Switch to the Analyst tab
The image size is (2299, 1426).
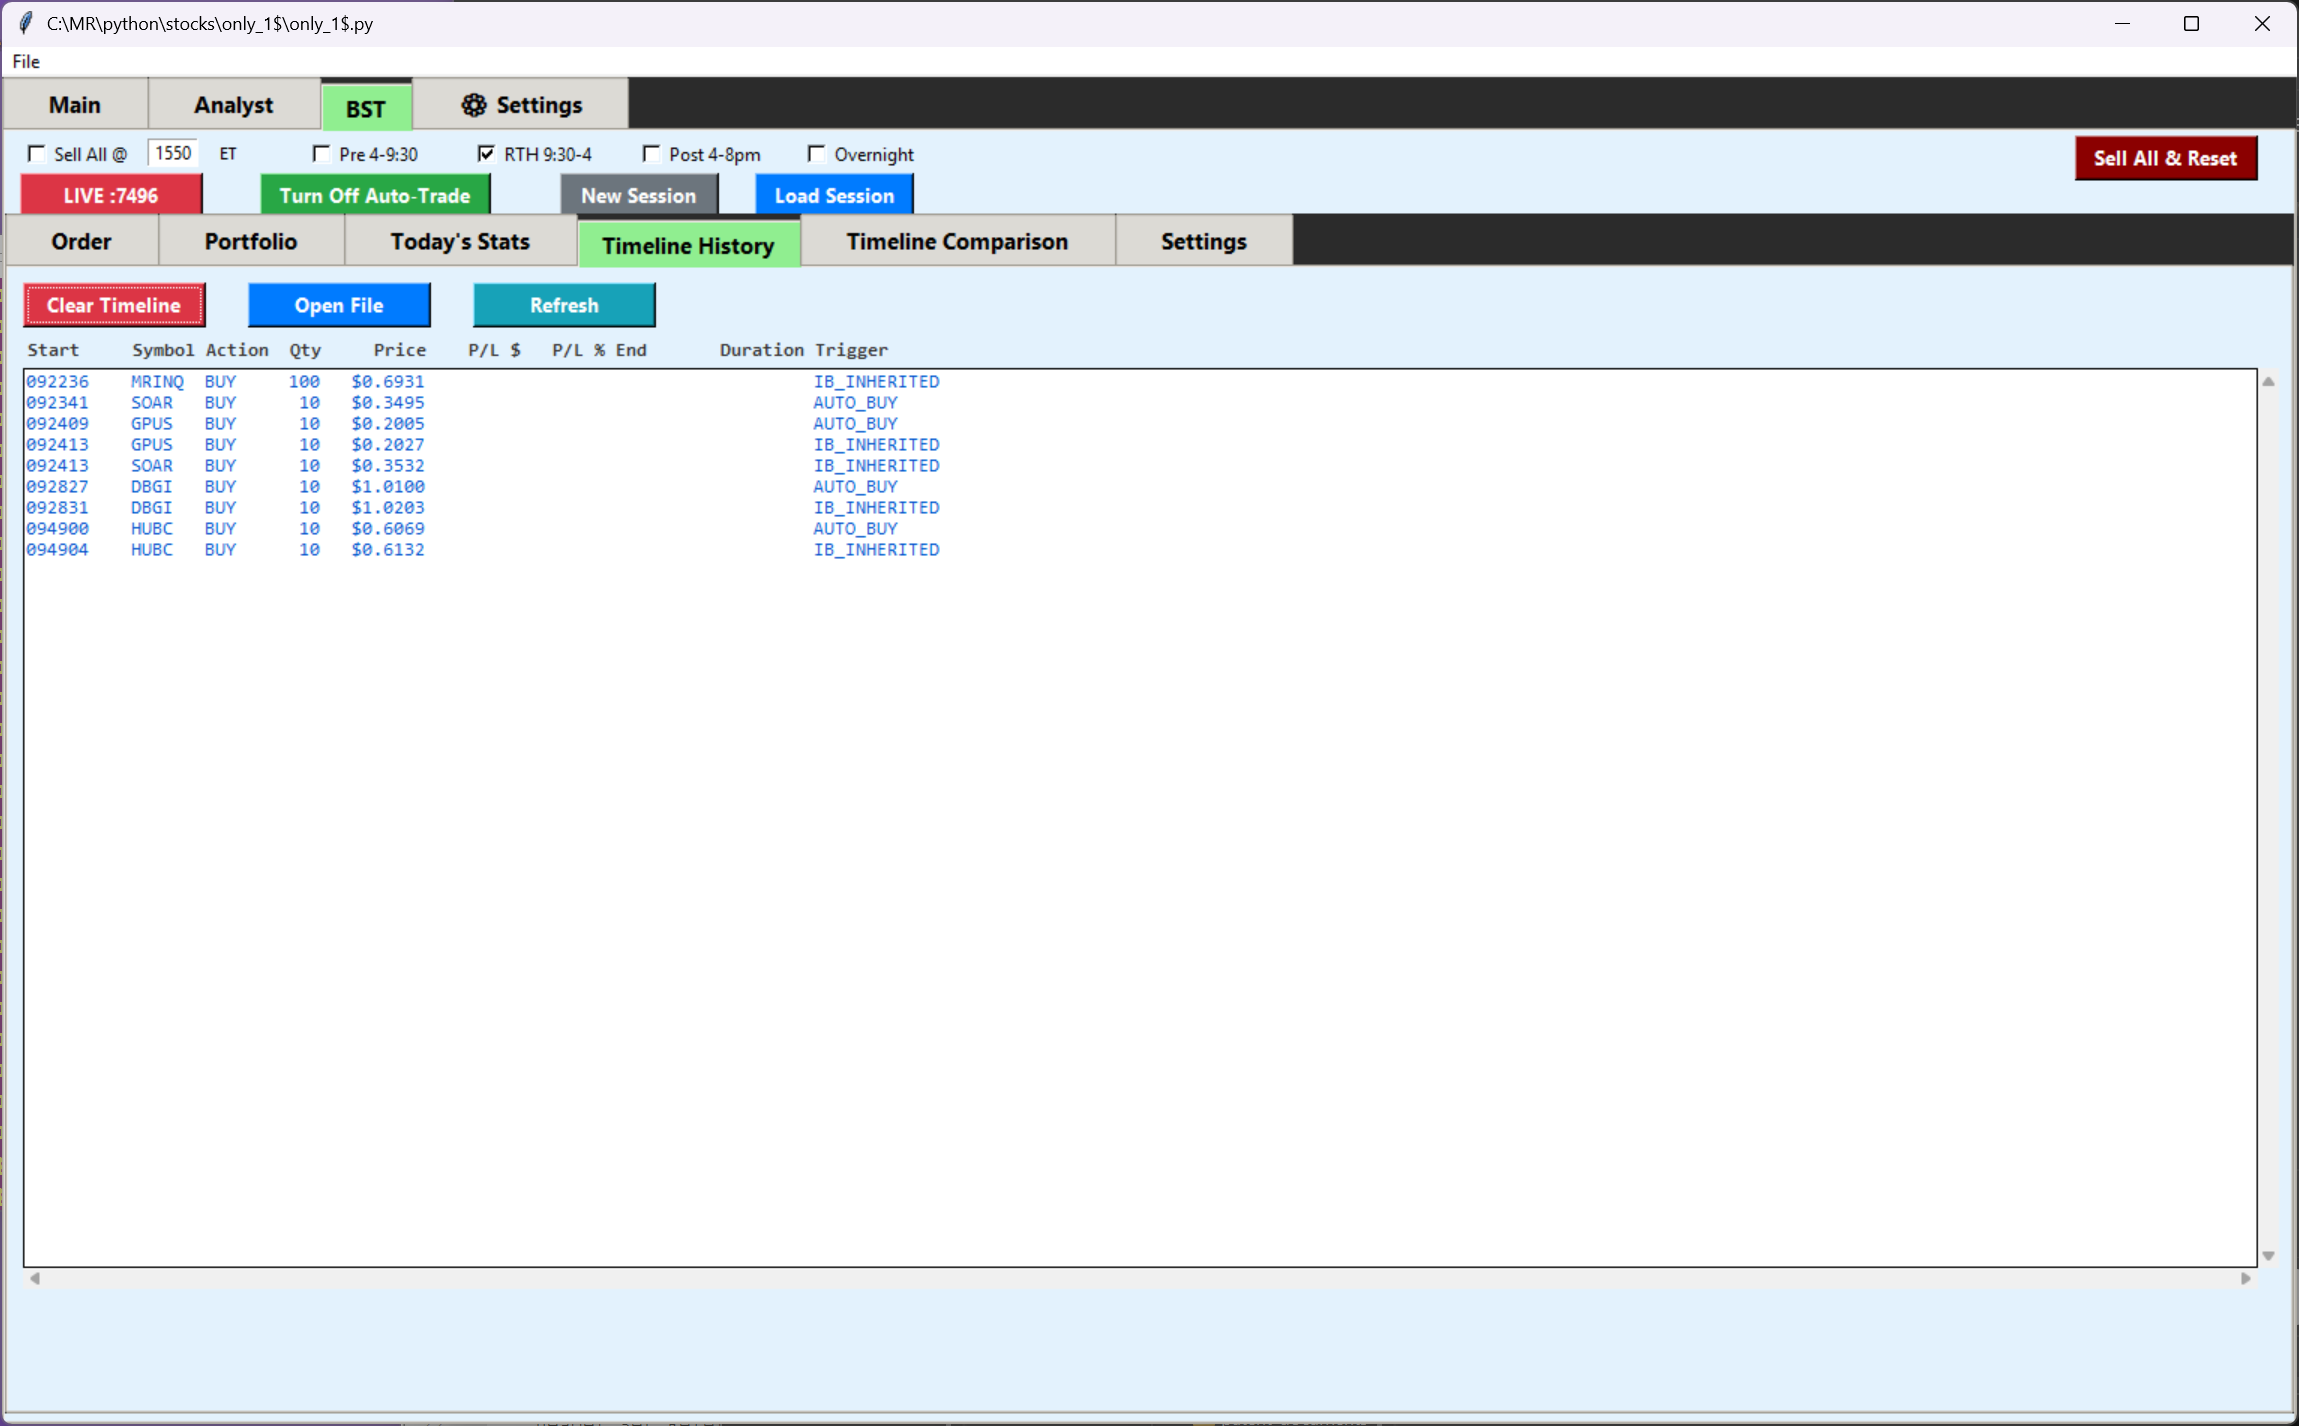(234, 105)
